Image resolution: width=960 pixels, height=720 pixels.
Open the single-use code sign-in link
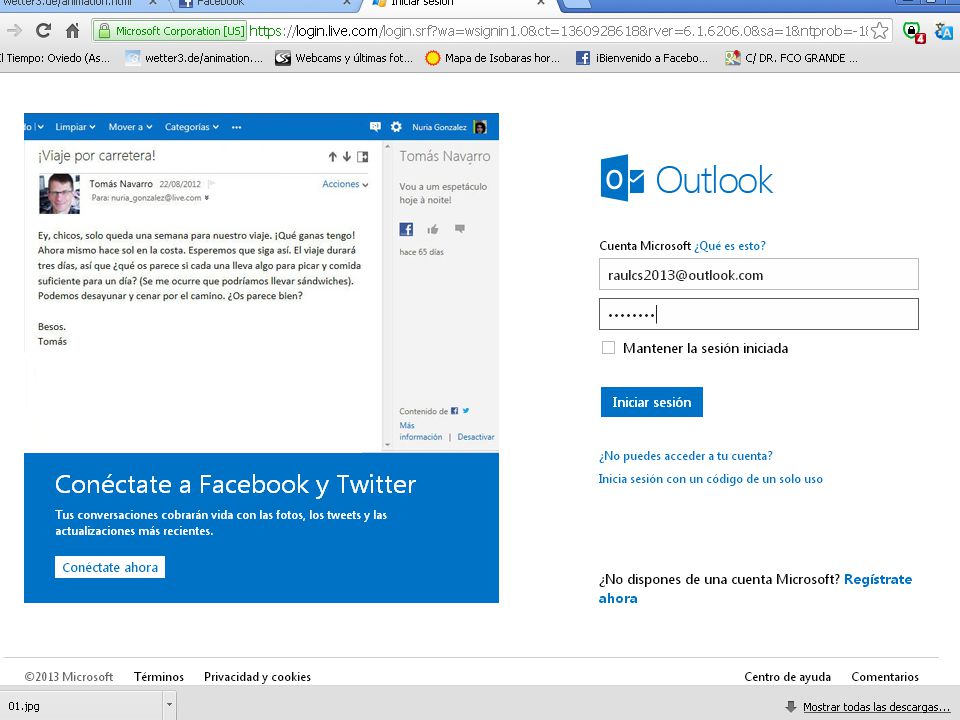pos(711,479)
